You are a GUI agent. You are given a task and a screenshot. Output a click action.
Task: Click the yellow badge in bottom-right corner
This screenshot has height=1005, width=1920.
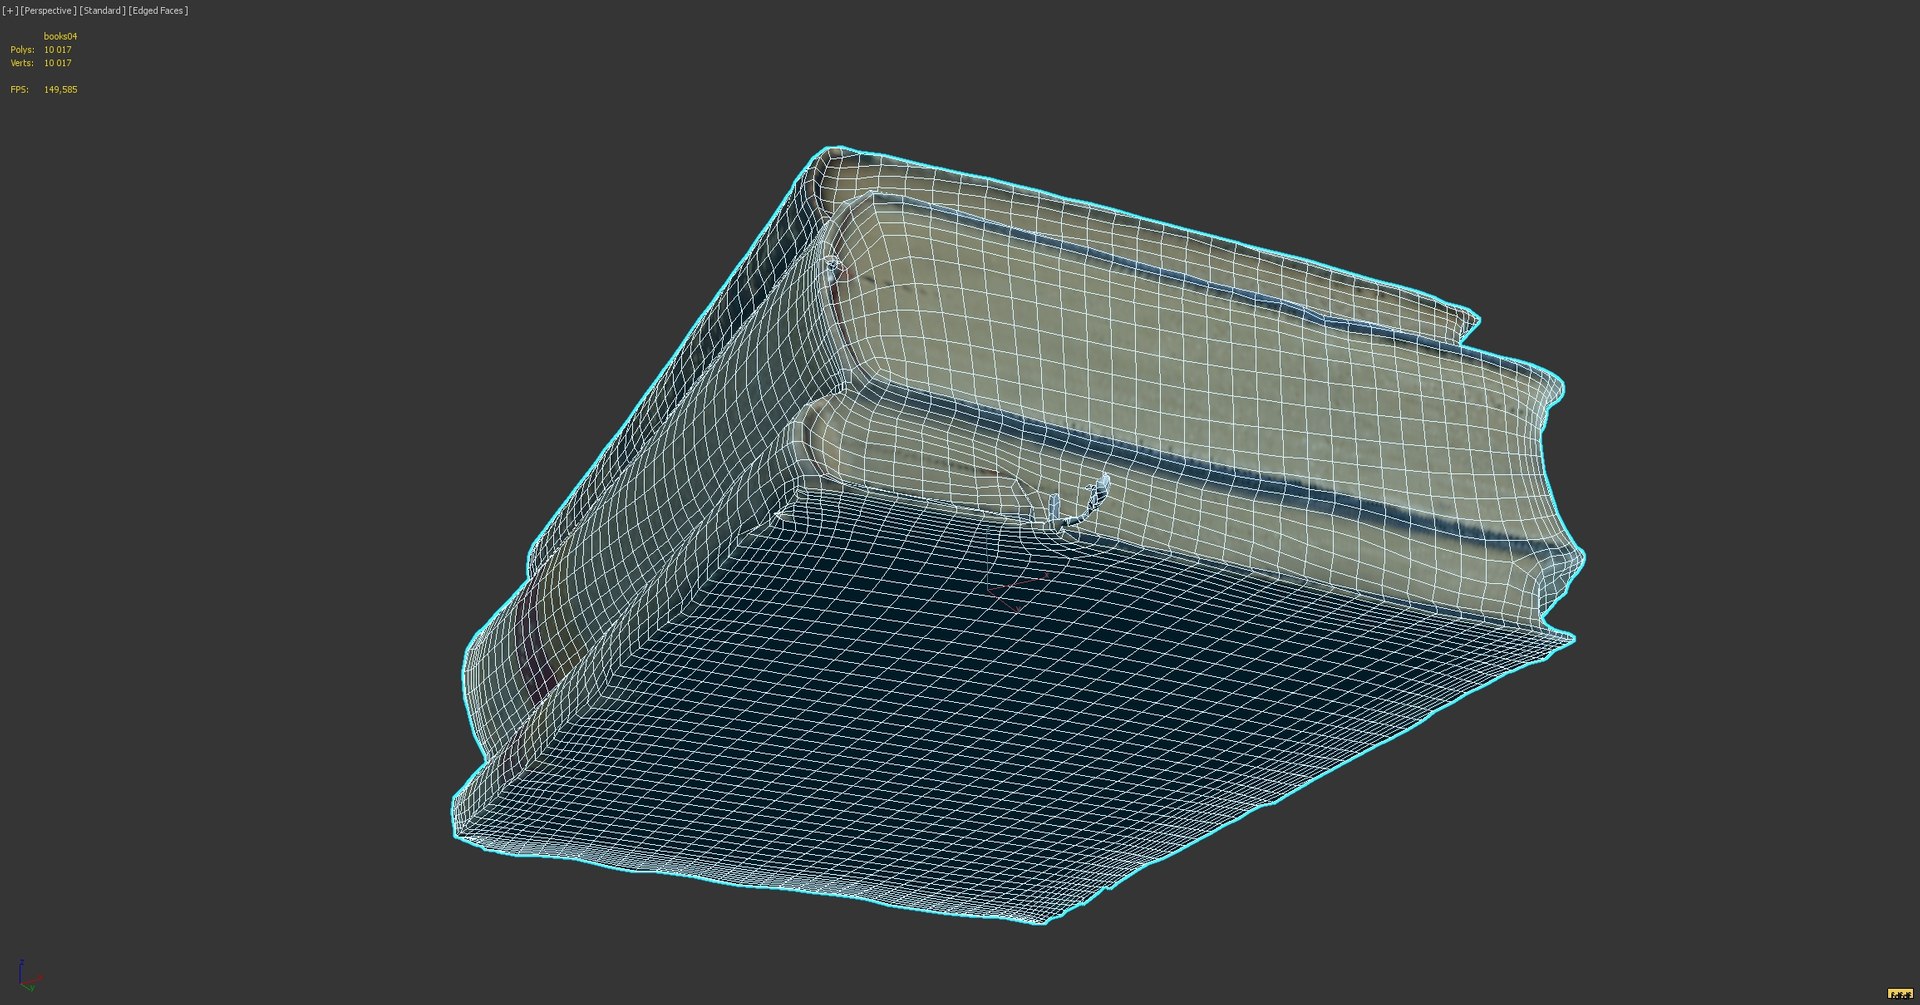point(1899,994)
